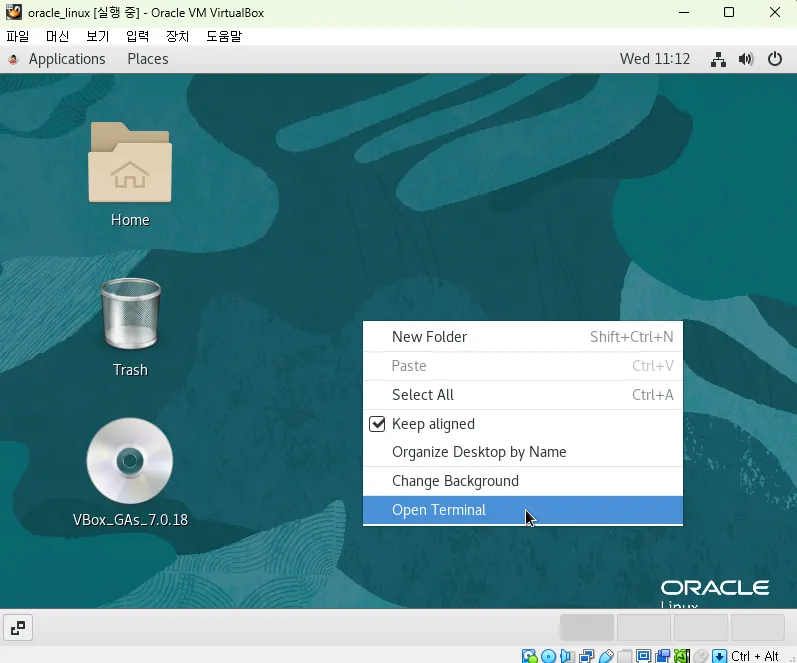Image resolution: width=797 pixels, height=663 pixels.
Task: Switch to the first workspace
Action: pyautogui.click(x=587, y=628)
